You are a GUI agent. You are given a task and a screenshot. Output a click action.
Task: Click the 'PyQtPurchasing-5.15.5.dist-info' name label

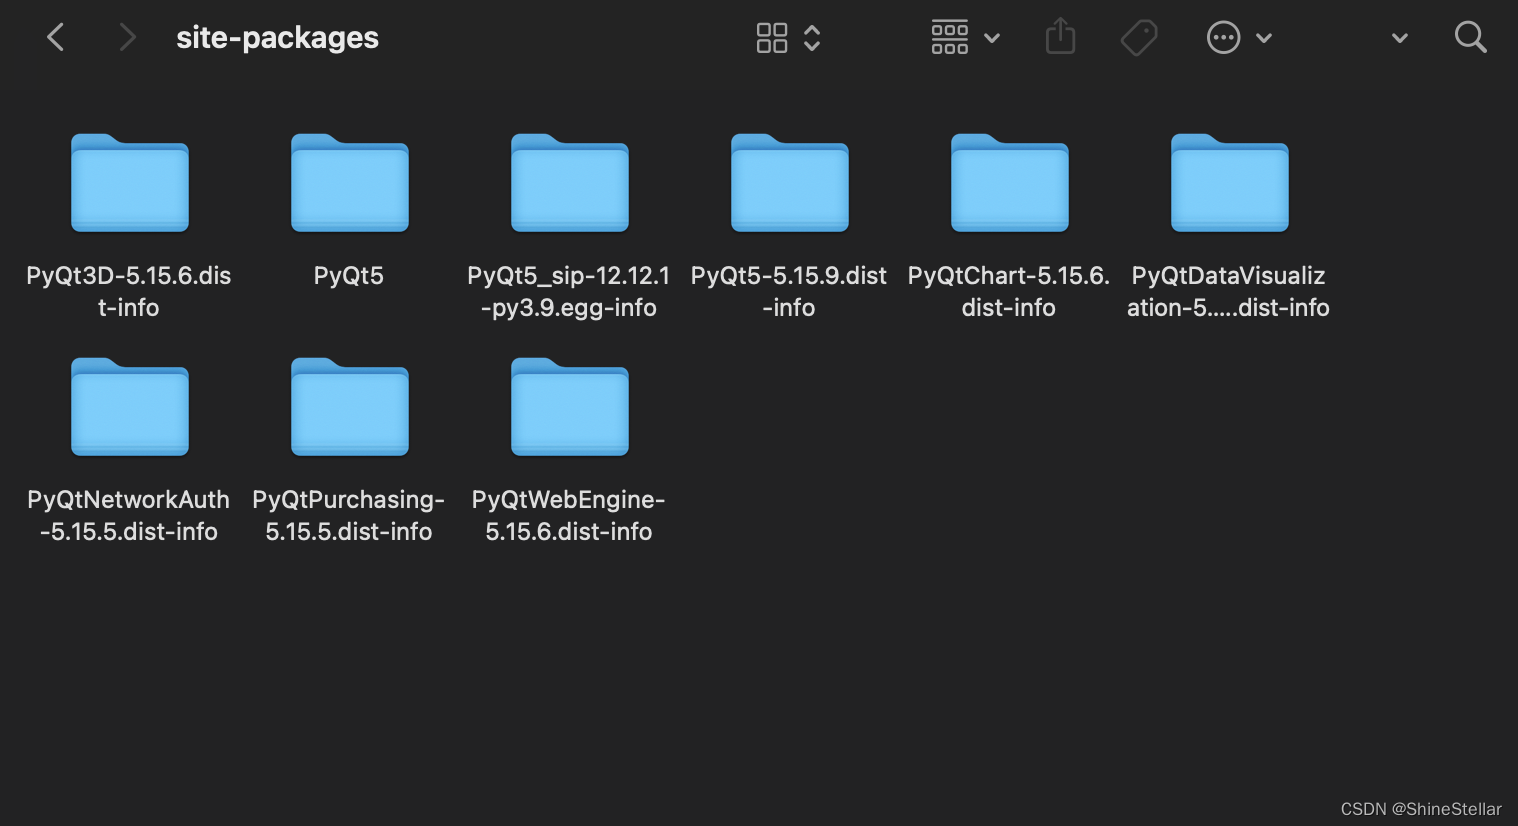tap(349, 515)
